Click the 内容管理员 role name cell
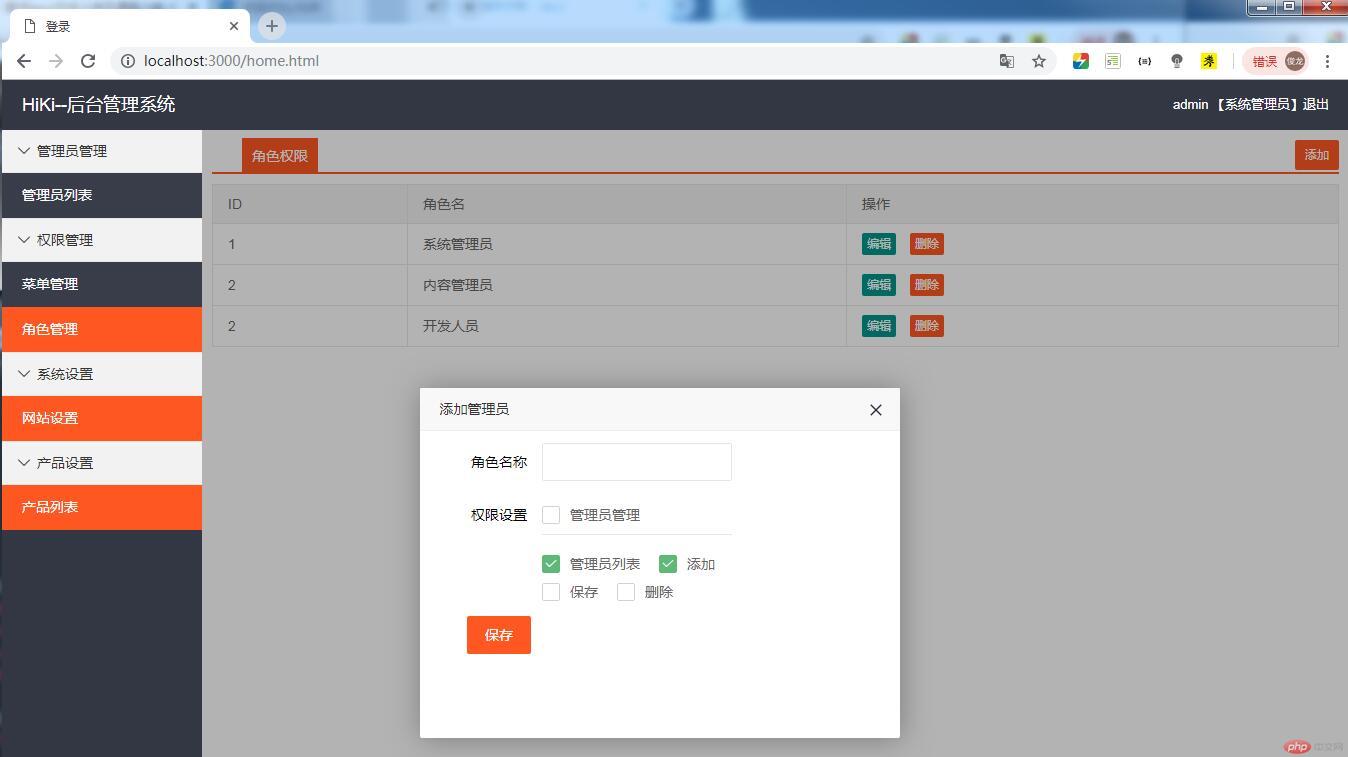 point(627,285)
